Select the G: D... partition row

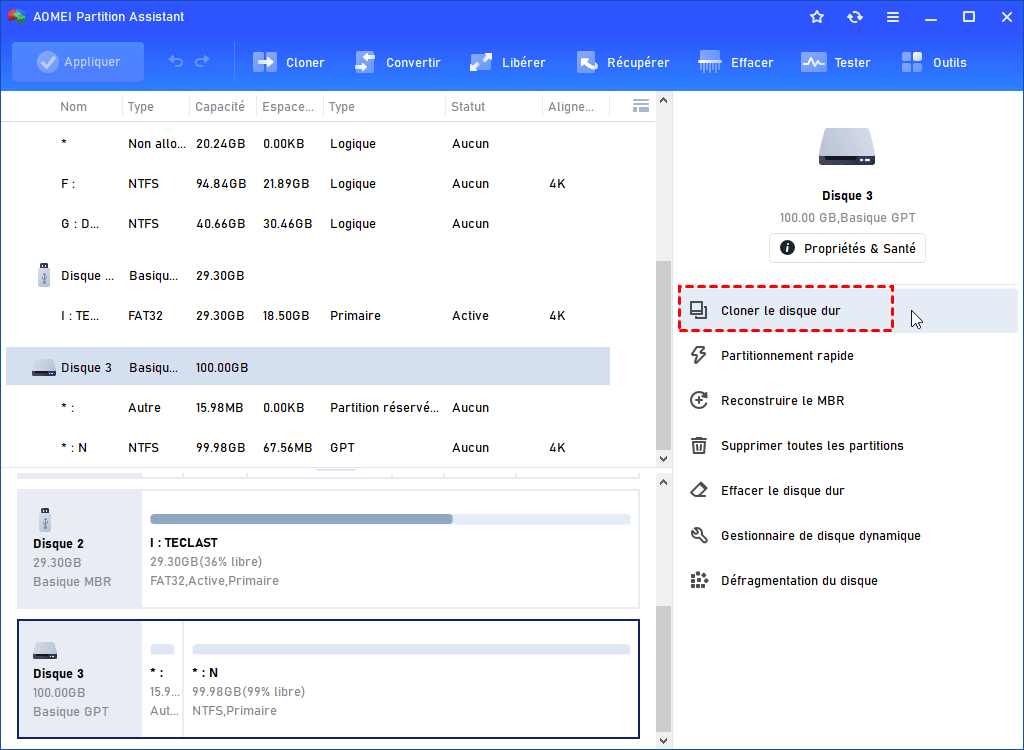click(x=308, y=223)
